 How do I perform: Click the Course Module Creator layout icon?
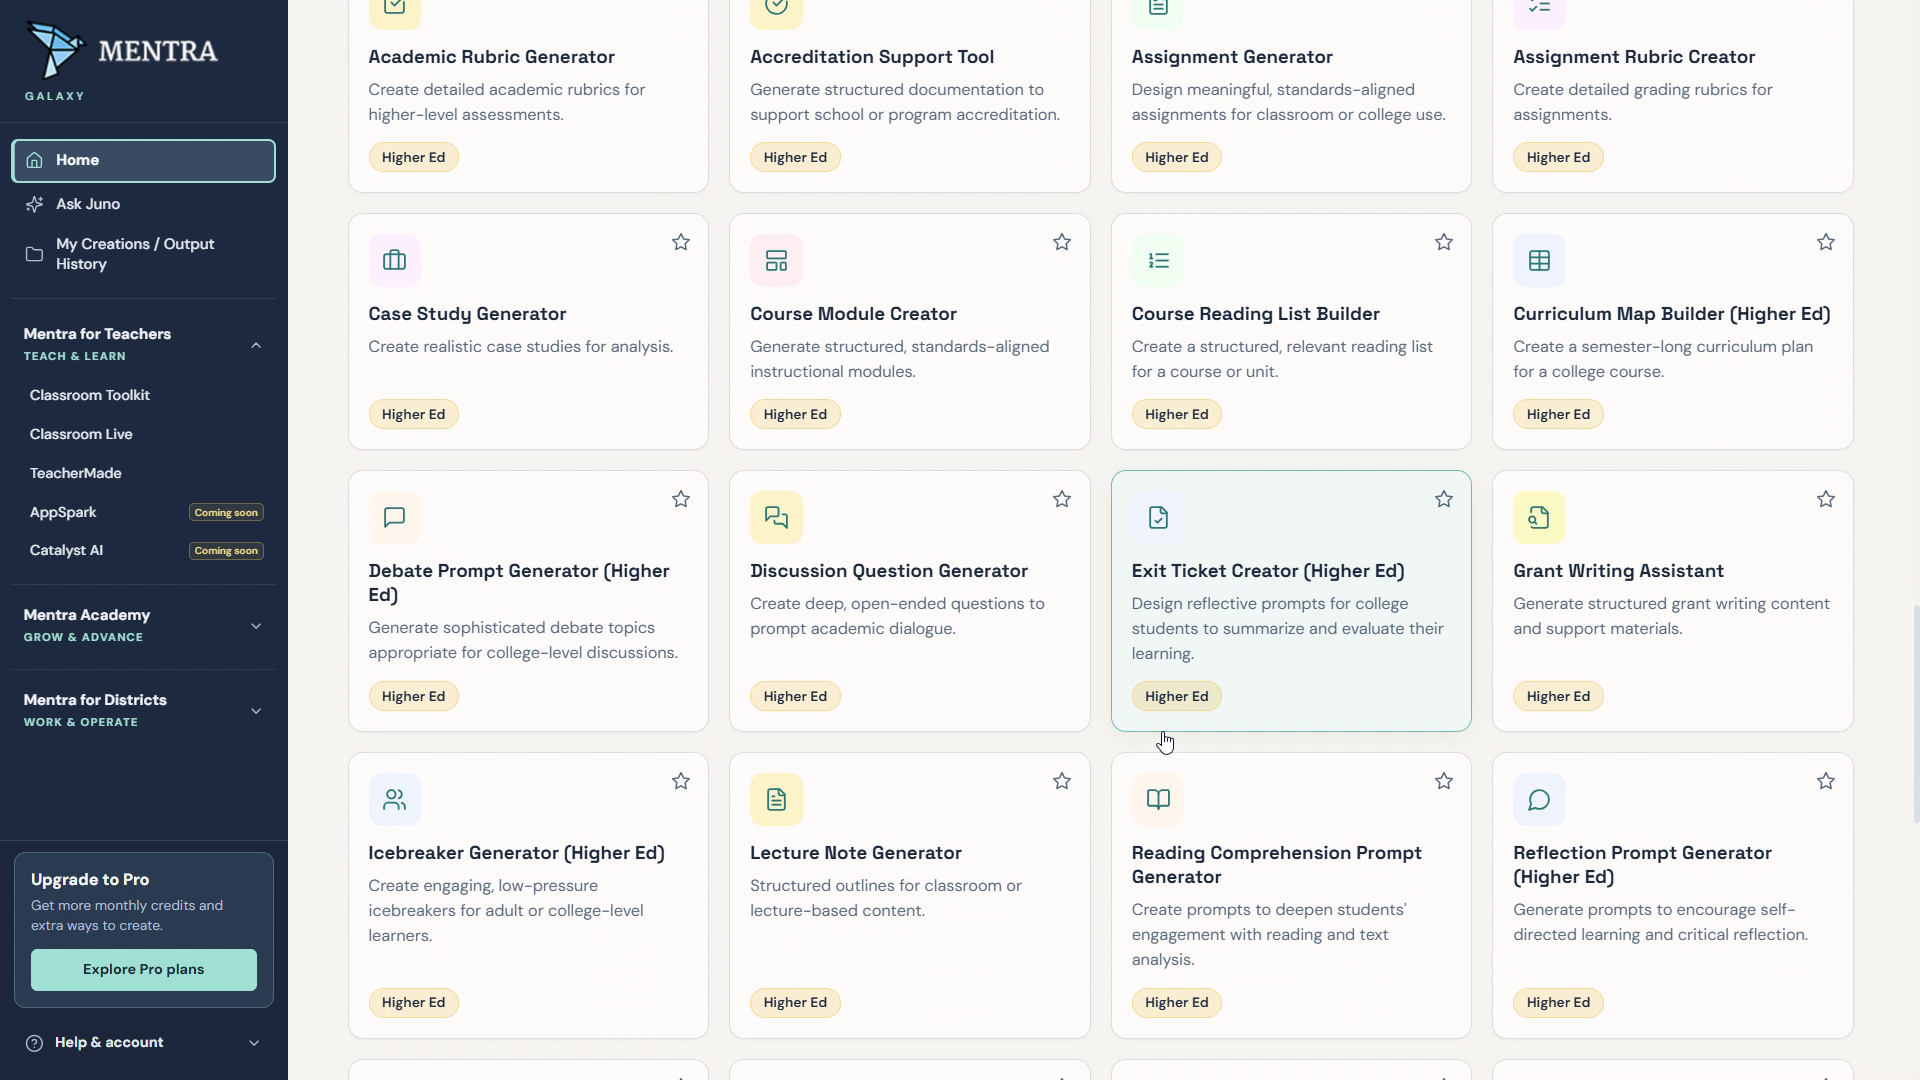(776, 260)
